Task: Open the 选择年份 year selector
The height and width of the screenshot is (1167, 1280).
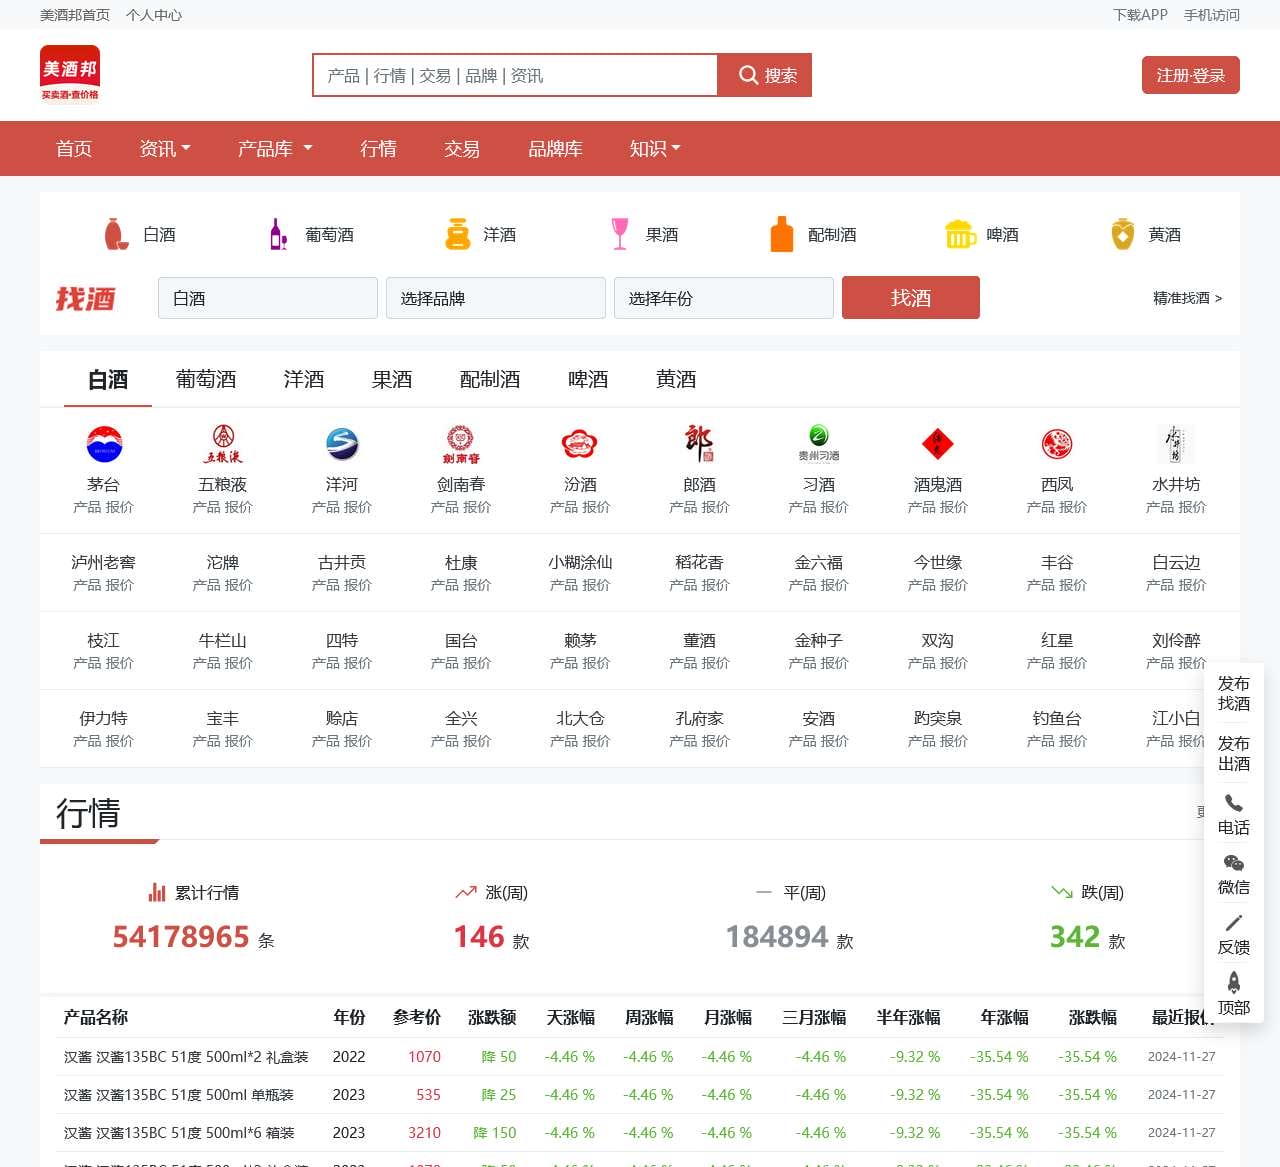Action: coord(724,298)
